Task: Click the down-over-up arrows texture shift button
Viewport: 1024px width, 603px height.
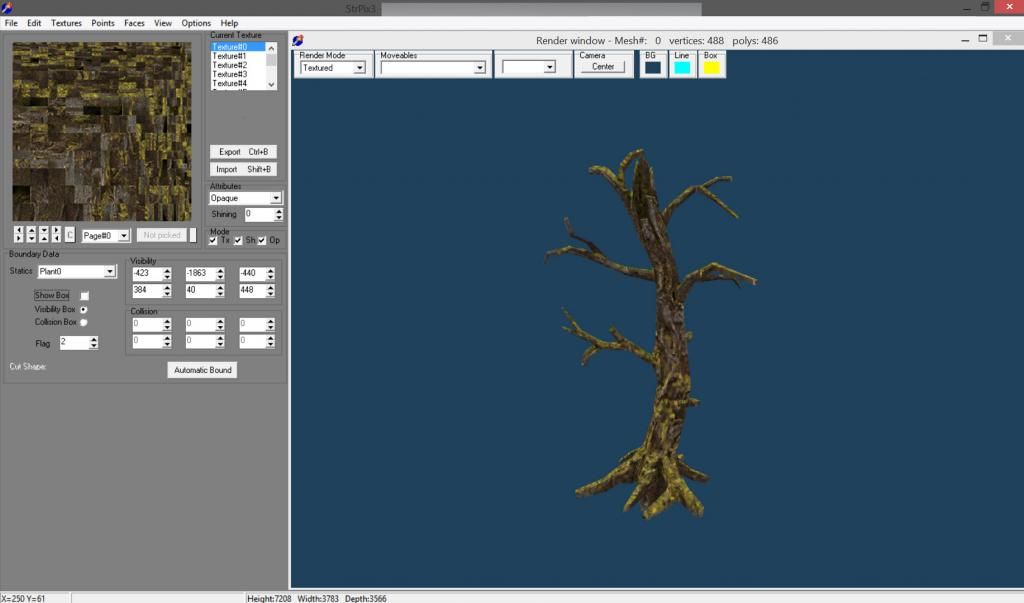Action: pyautogui.click(x=43, y=235)
